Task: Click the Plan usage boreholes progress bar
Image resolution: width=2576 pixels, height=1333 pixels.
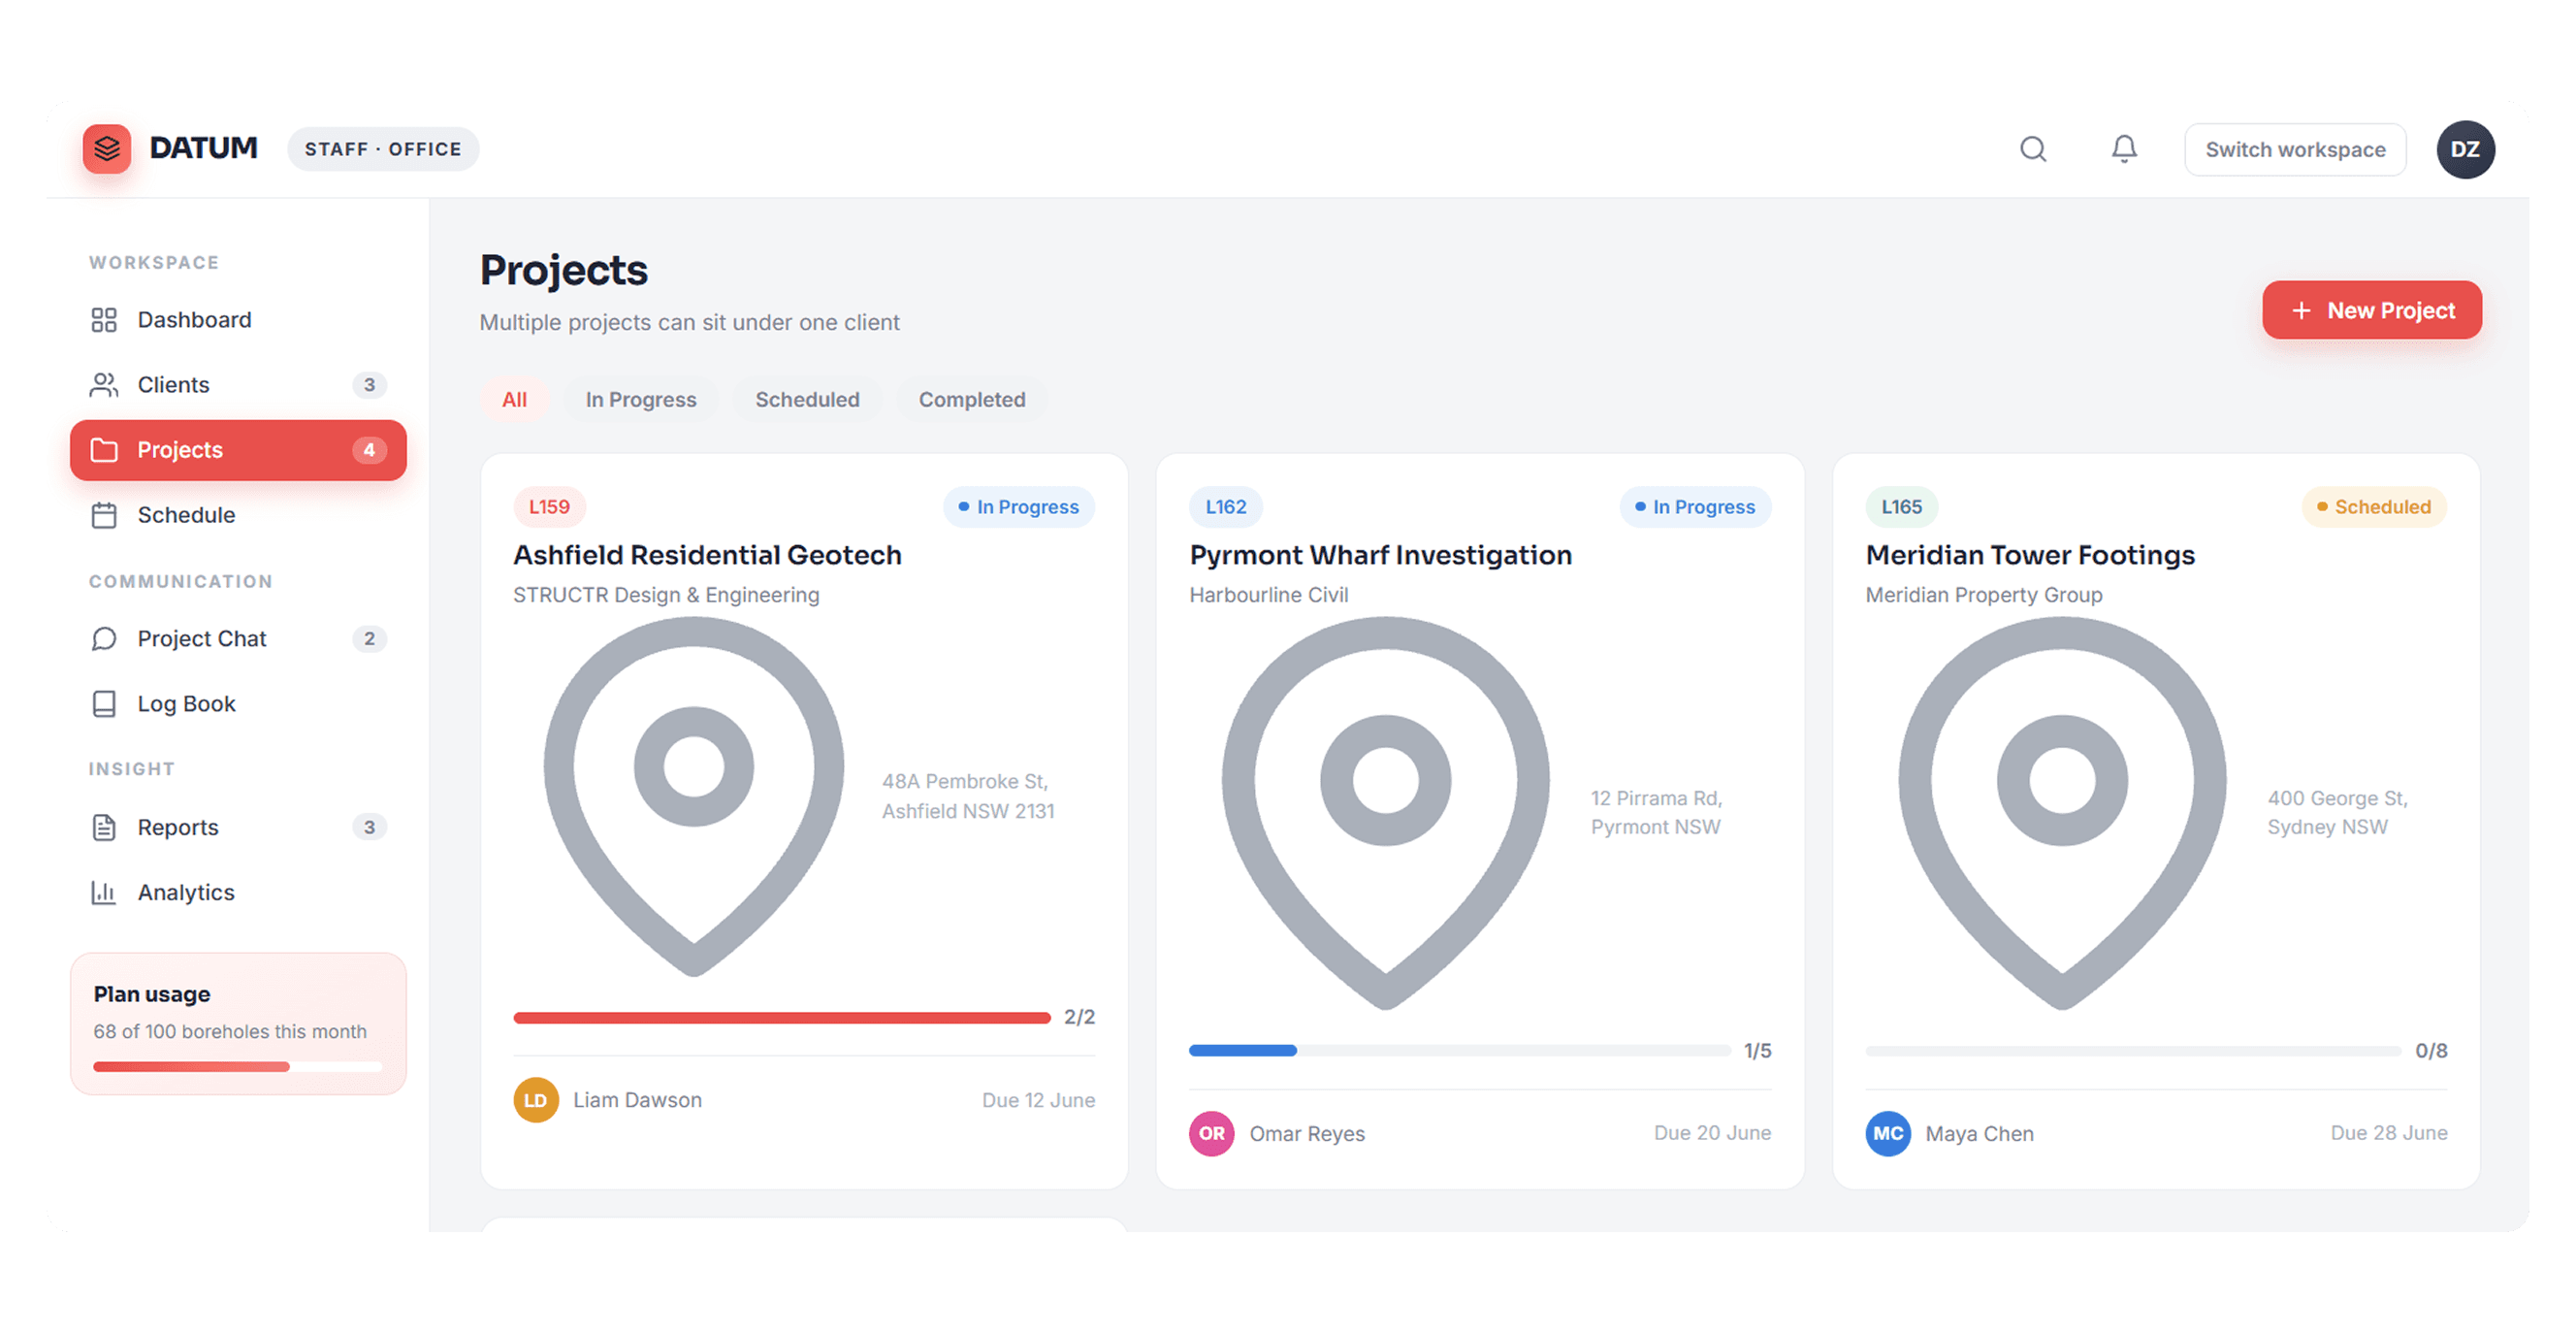Action: tap(238, 1067)
